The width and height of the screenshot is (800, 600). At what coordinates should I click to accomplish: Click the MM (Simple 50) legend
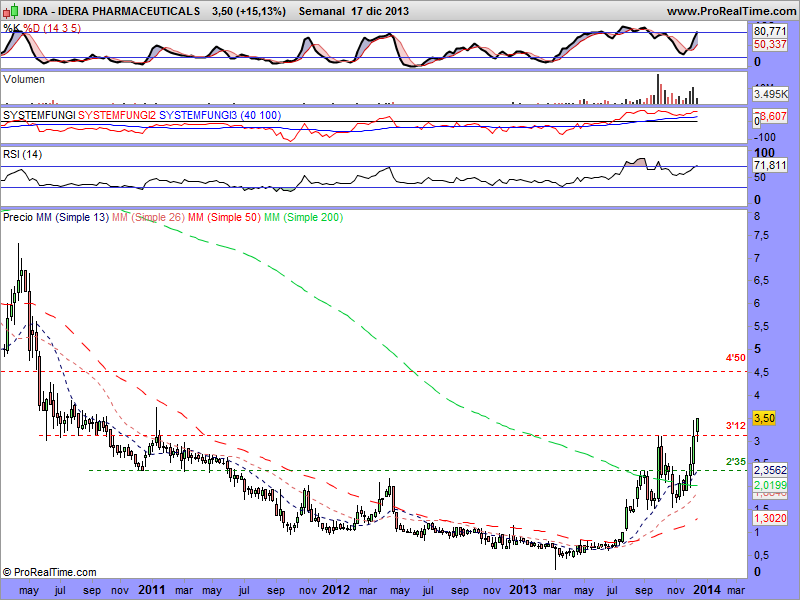(224, 217)
